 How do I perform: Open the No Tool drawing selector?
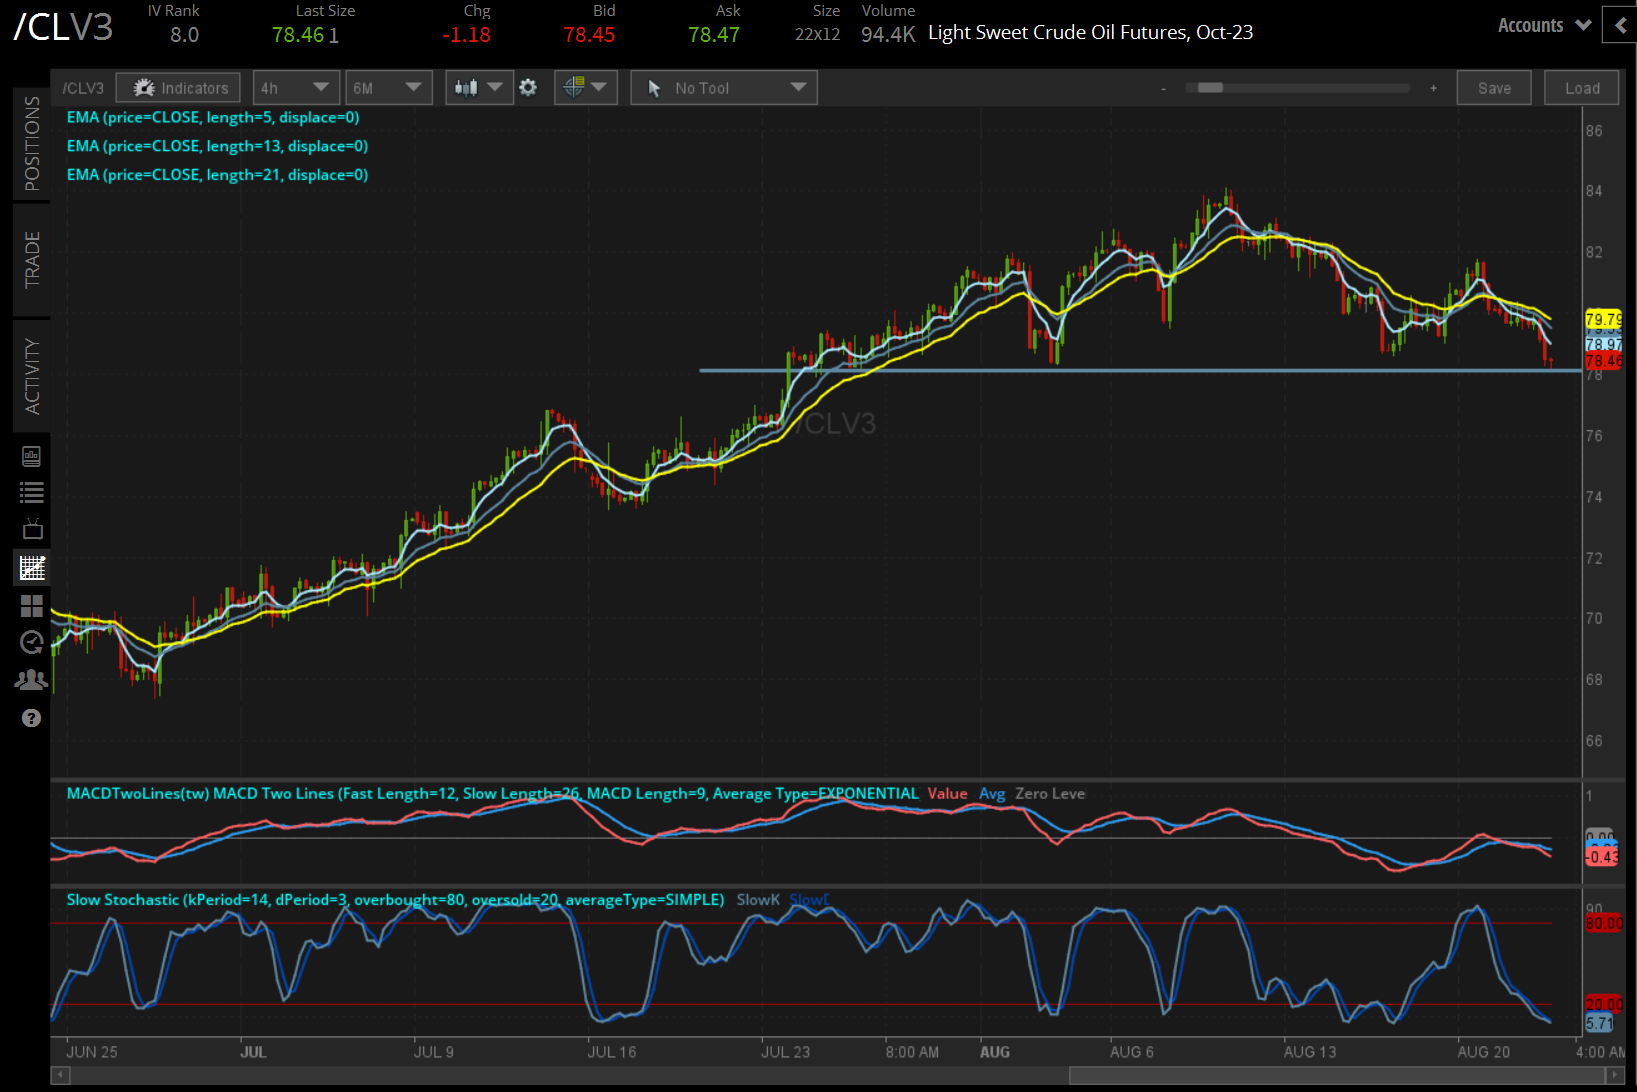723,88
